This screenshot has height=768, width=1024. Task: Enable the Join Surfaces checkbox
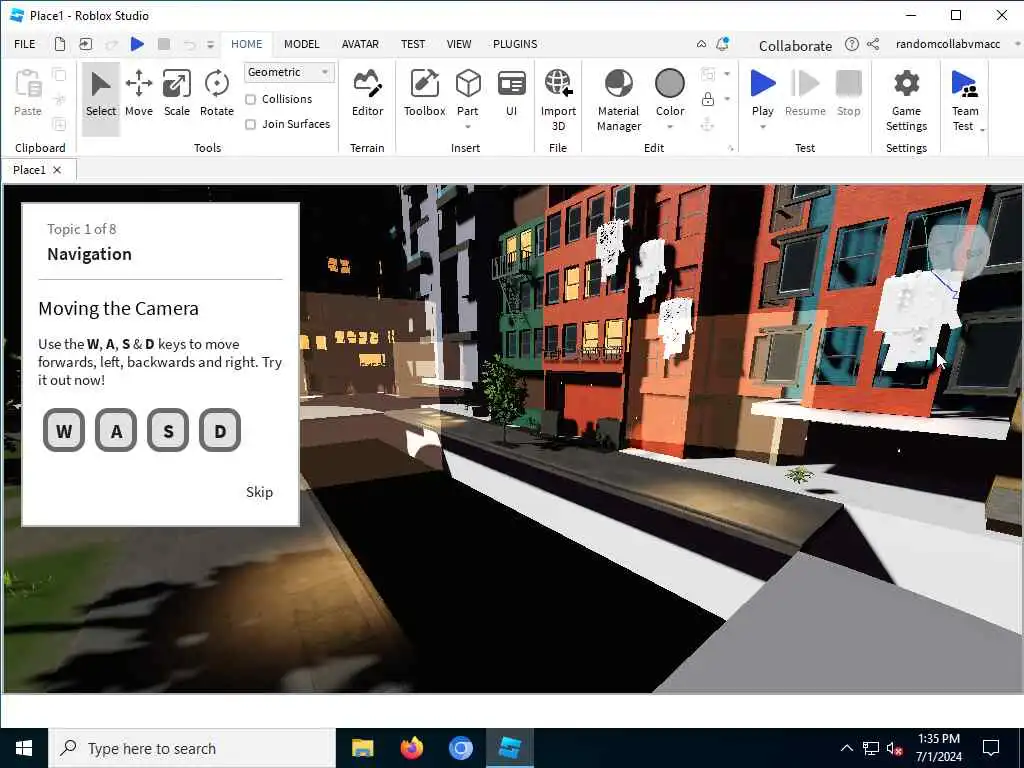[x=250, y=124]
